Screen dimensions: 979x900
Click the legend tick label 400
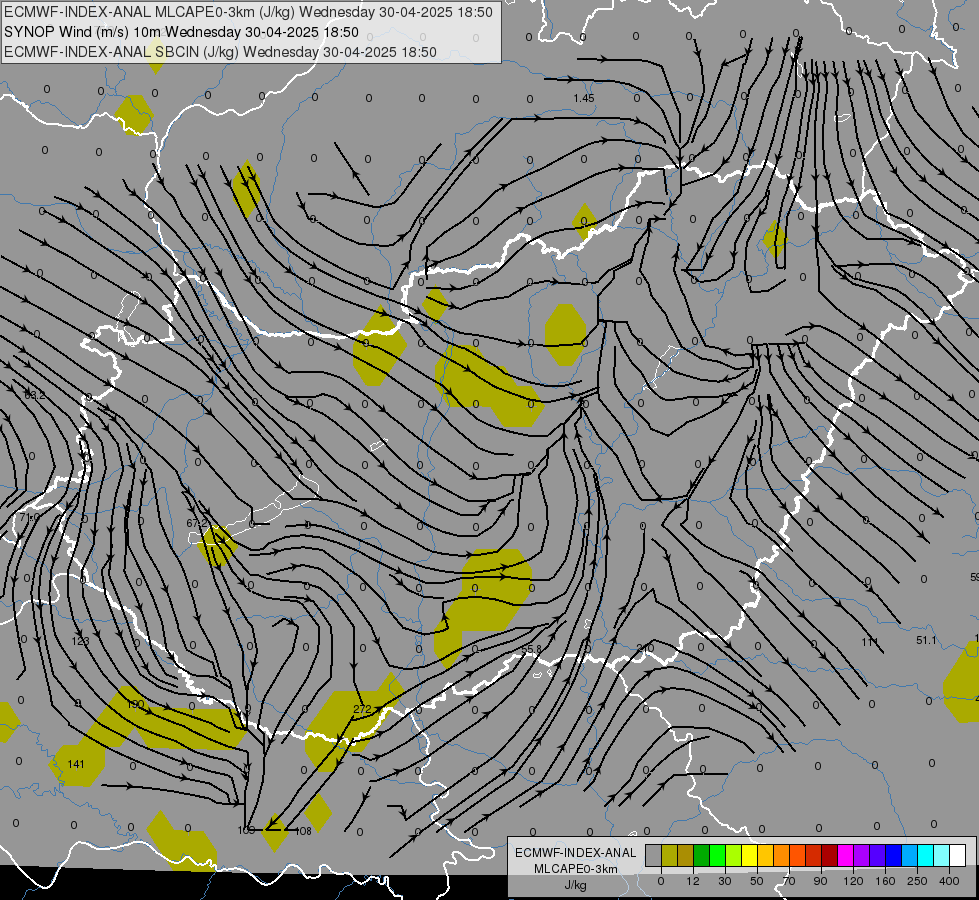pos(949,881)
